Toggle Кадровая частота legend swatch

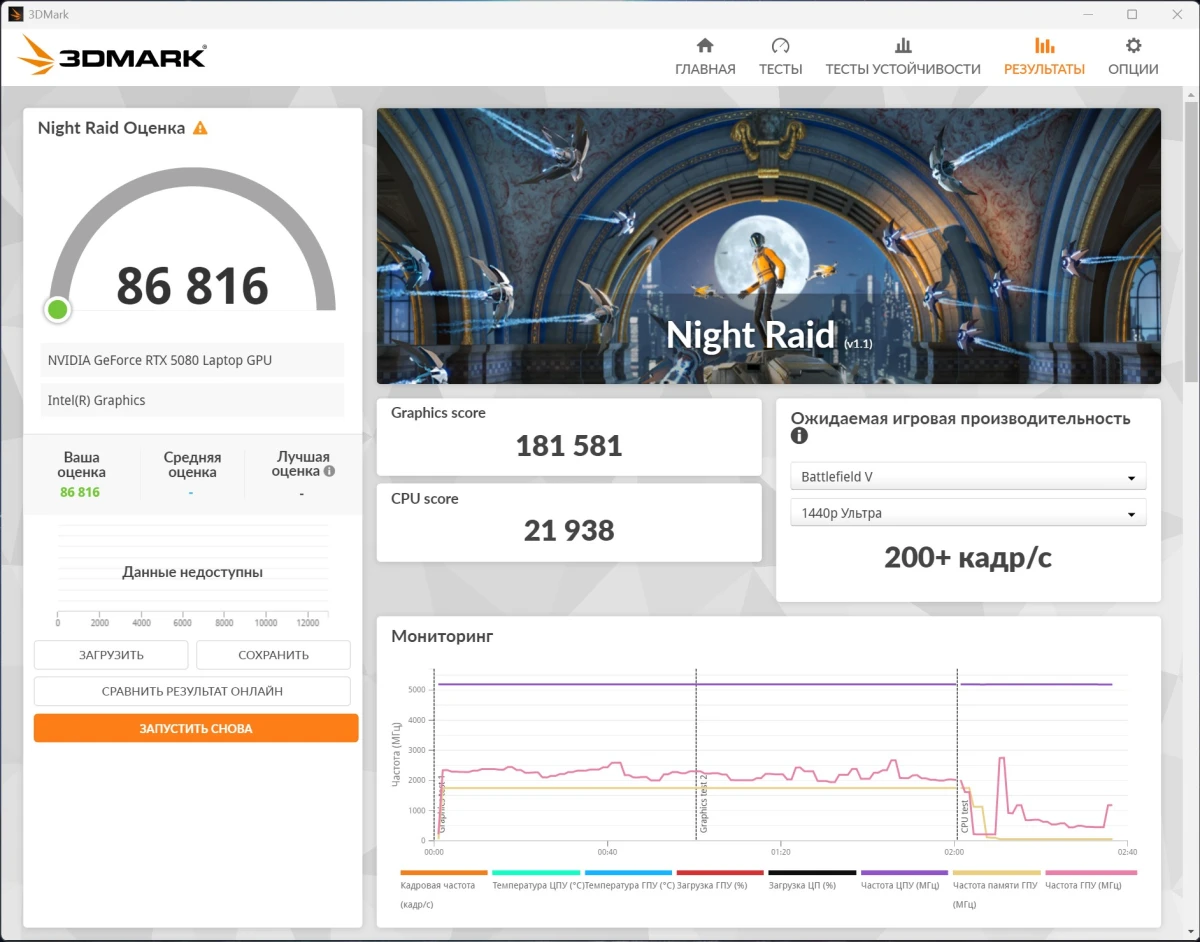[x=444, y=873]
